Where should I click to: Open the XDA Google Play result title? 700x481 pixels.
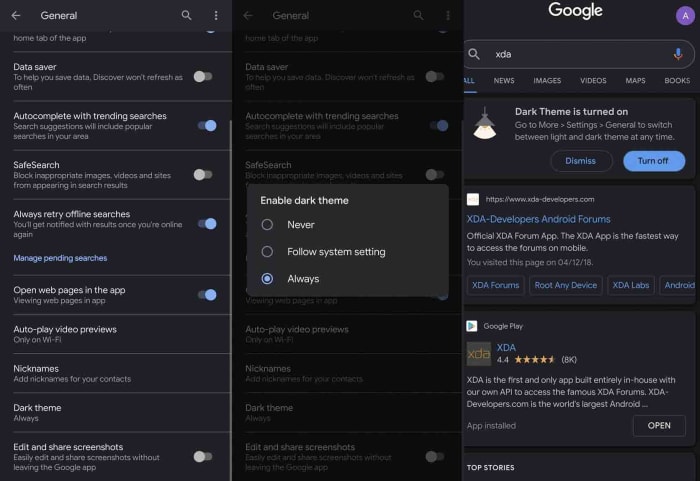coord(506,347)
